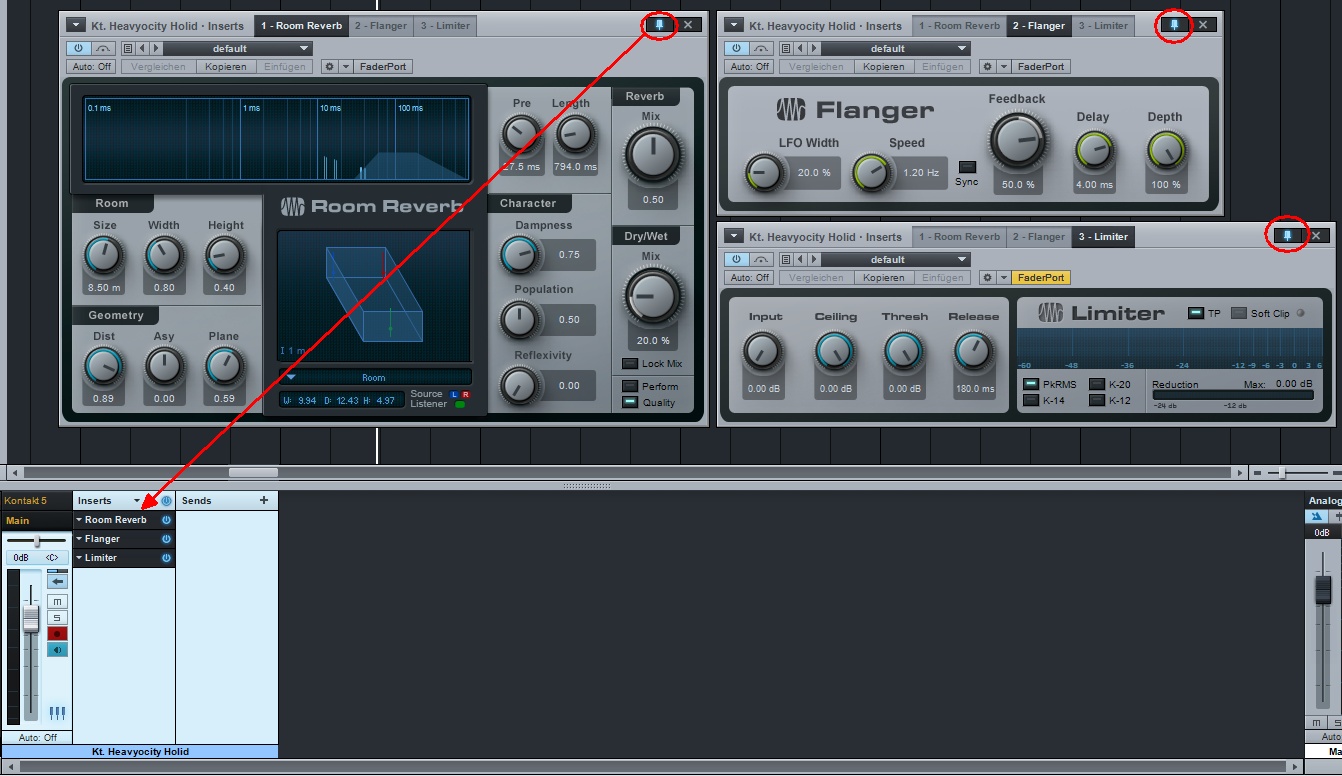Toggle power for Room Reverb insert in mixer
The image size is (1342, 776).
tap(166, 520)
